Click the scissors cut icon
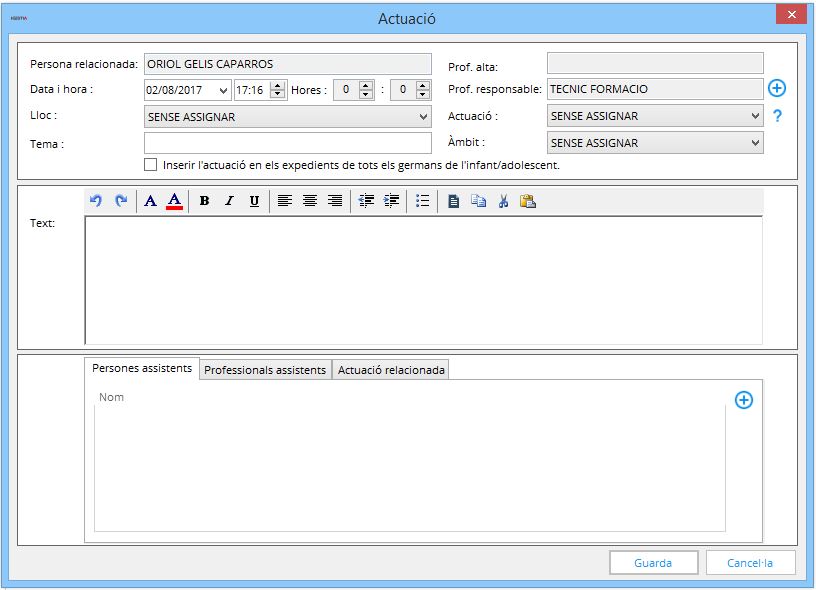This screenshot has height=590, width=816. (x=503, y=201)
